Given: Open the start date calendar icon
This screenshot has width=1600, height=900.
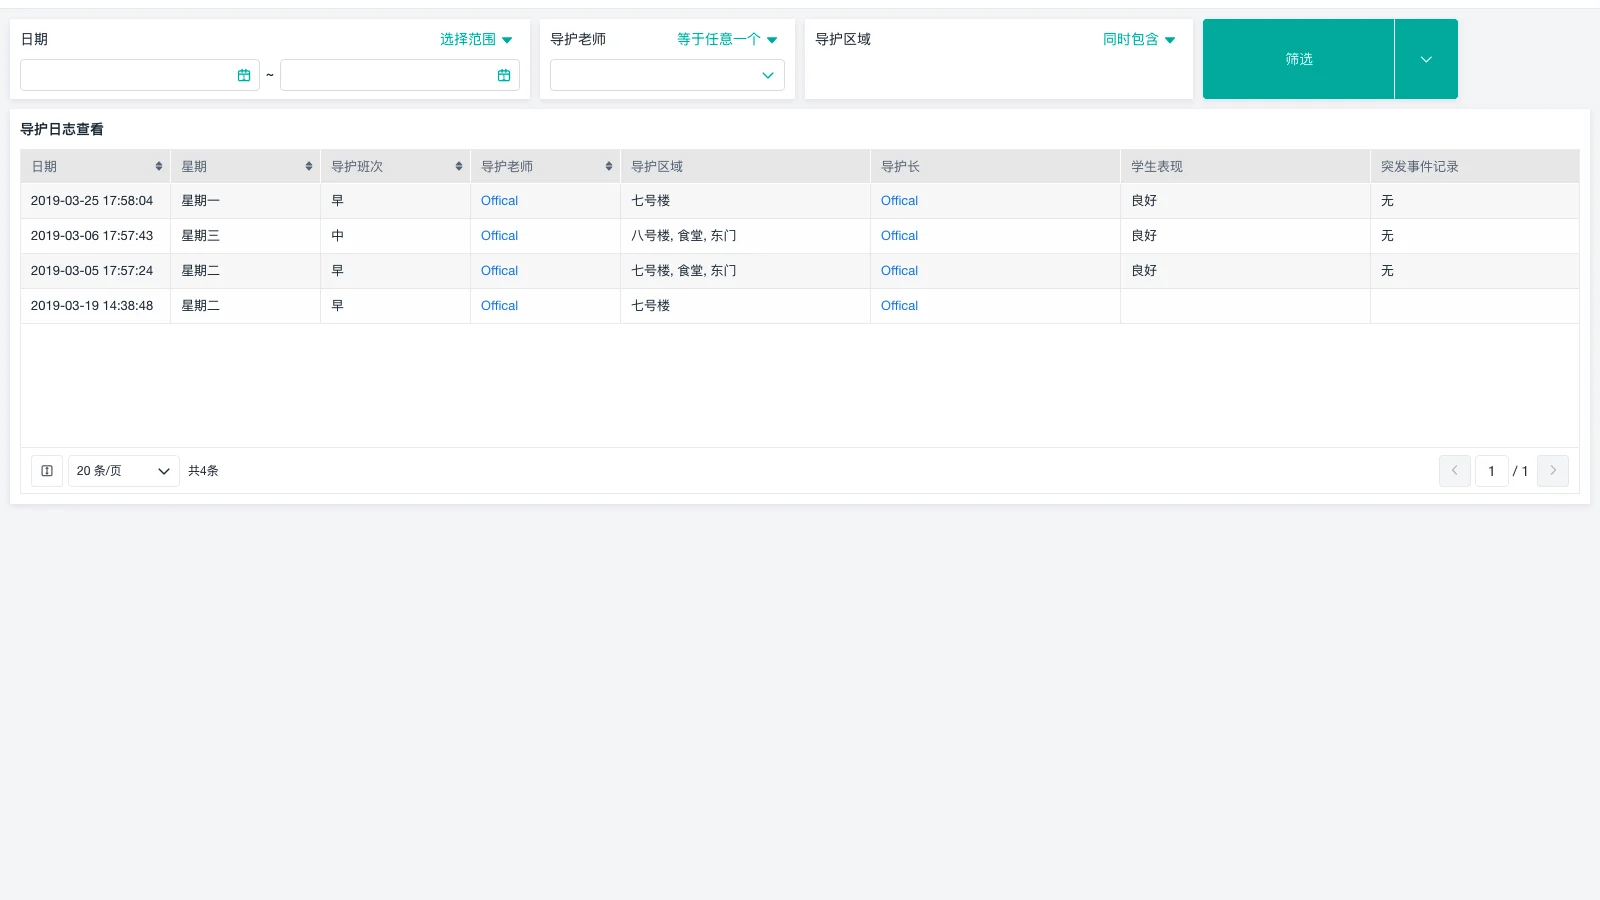Looking at the screenshot, I should (244, 75).
